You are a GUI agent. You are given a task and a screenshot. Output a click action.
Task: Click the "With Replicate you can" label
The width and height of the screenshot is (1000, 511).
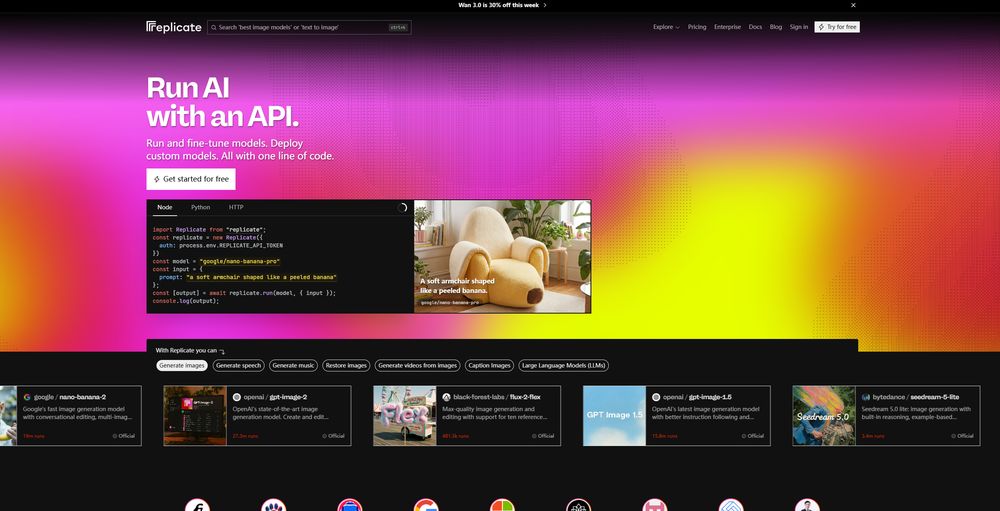pos(186,350)
